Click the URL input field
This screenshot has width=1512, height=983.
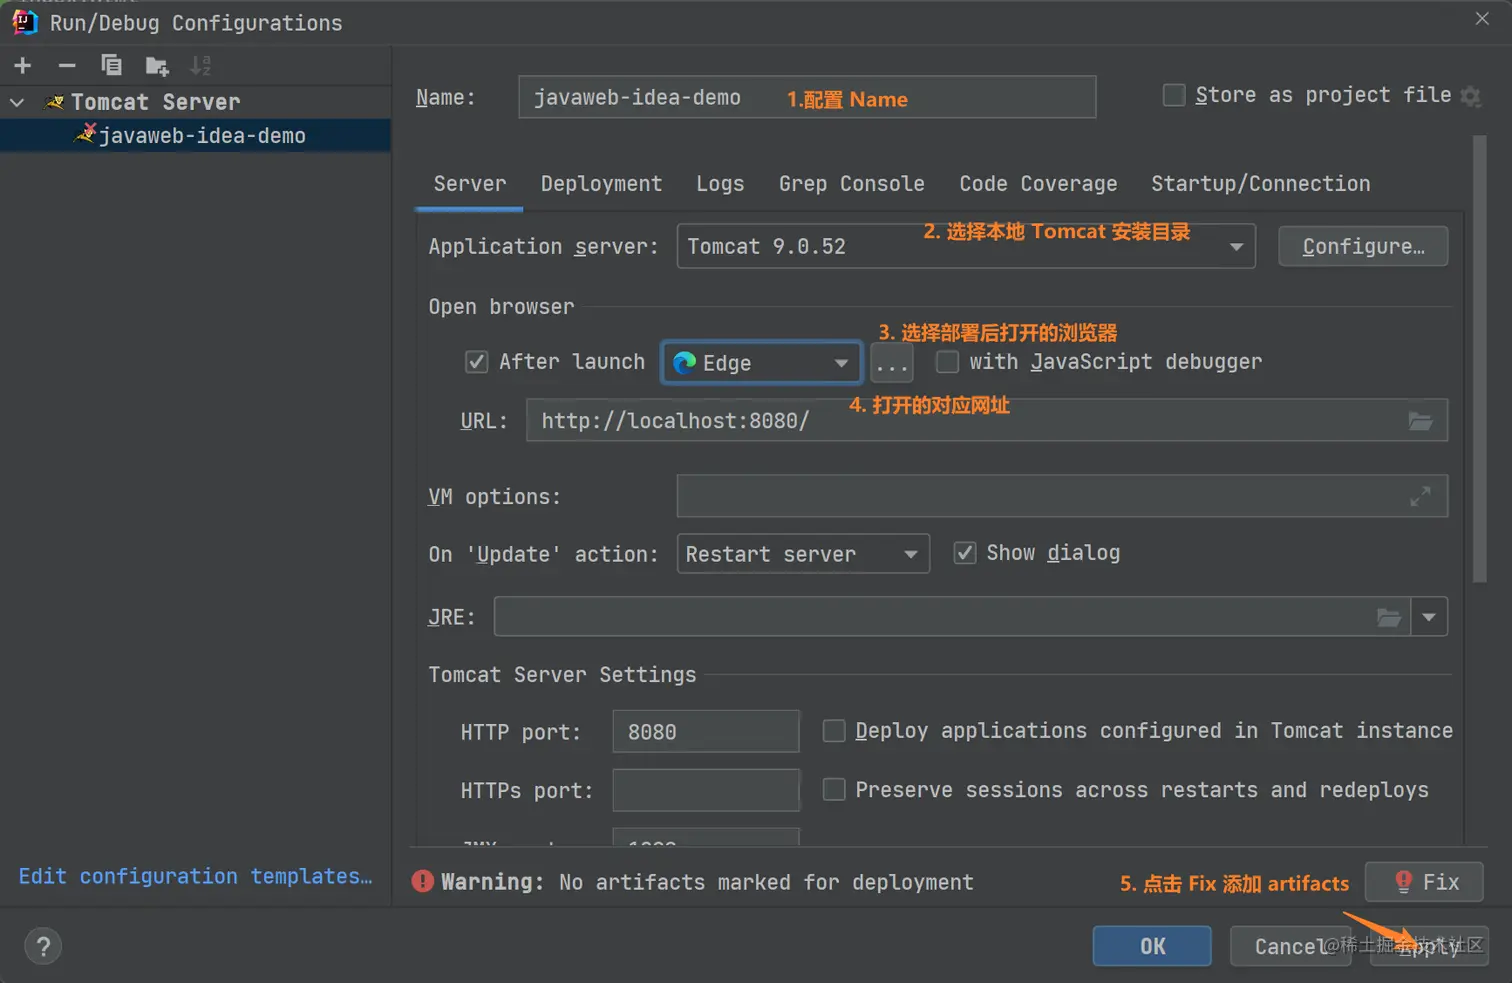(986, 421)
